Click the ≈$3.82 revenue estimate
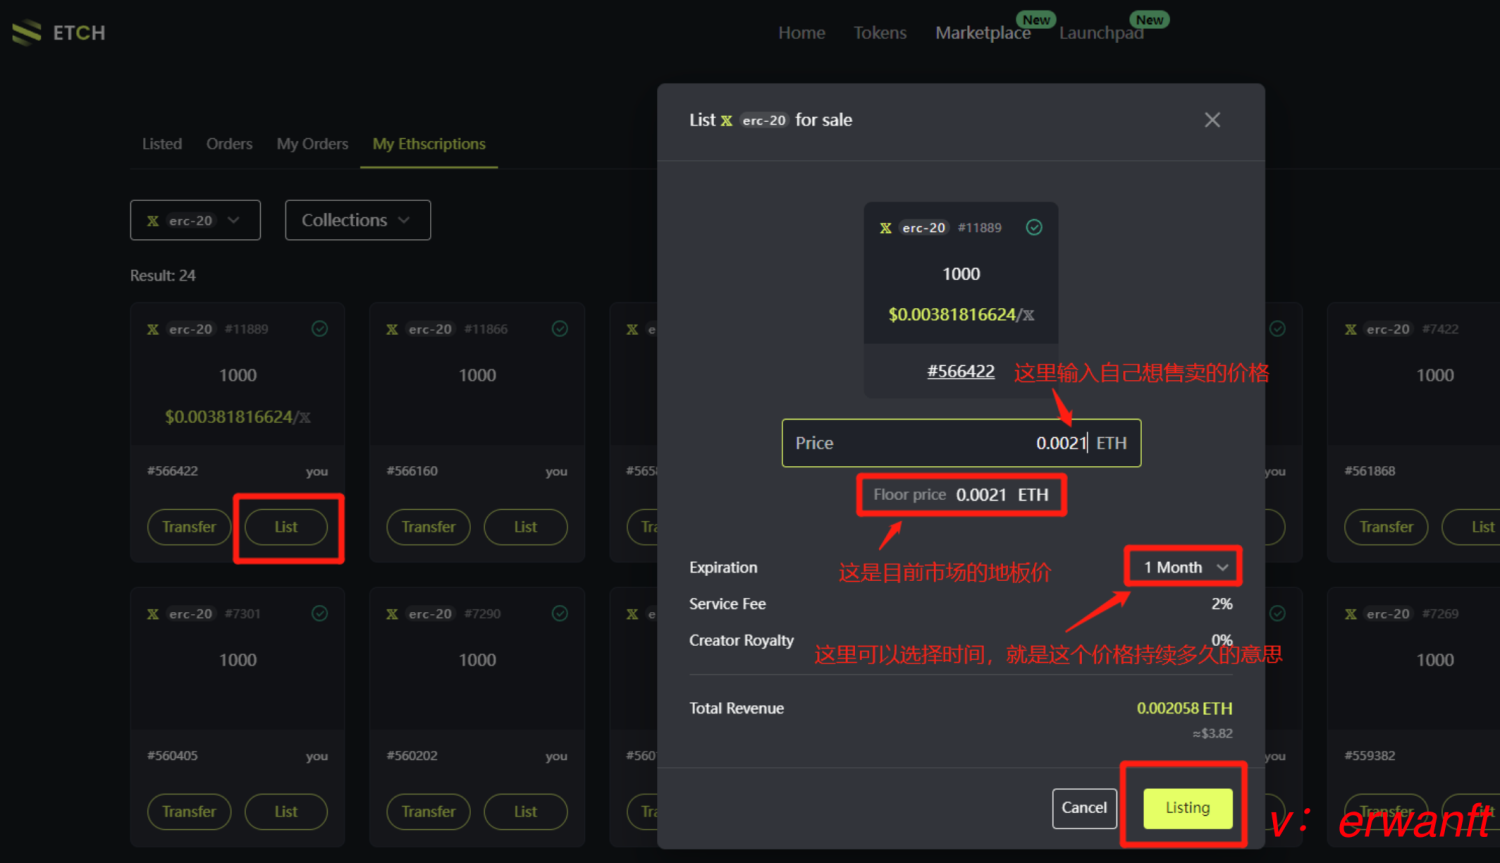Screen dimensions: 1500x863 point(1212,734)
